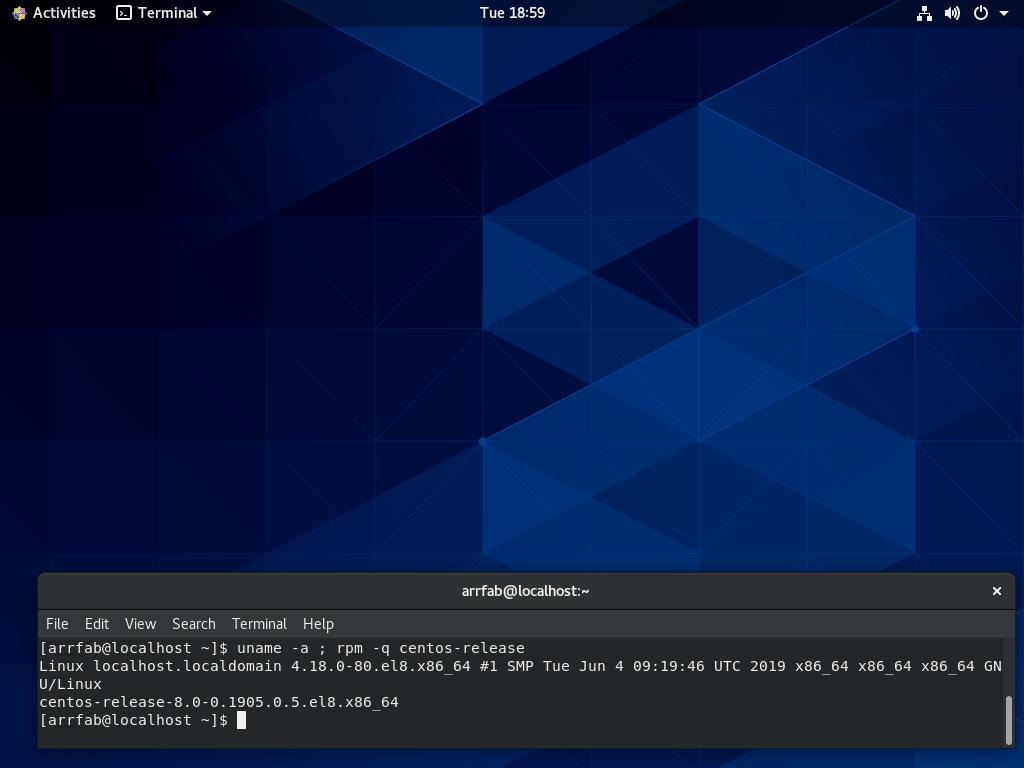Click the centos-release version output line

pyautogui.click(x=219, y=702)
